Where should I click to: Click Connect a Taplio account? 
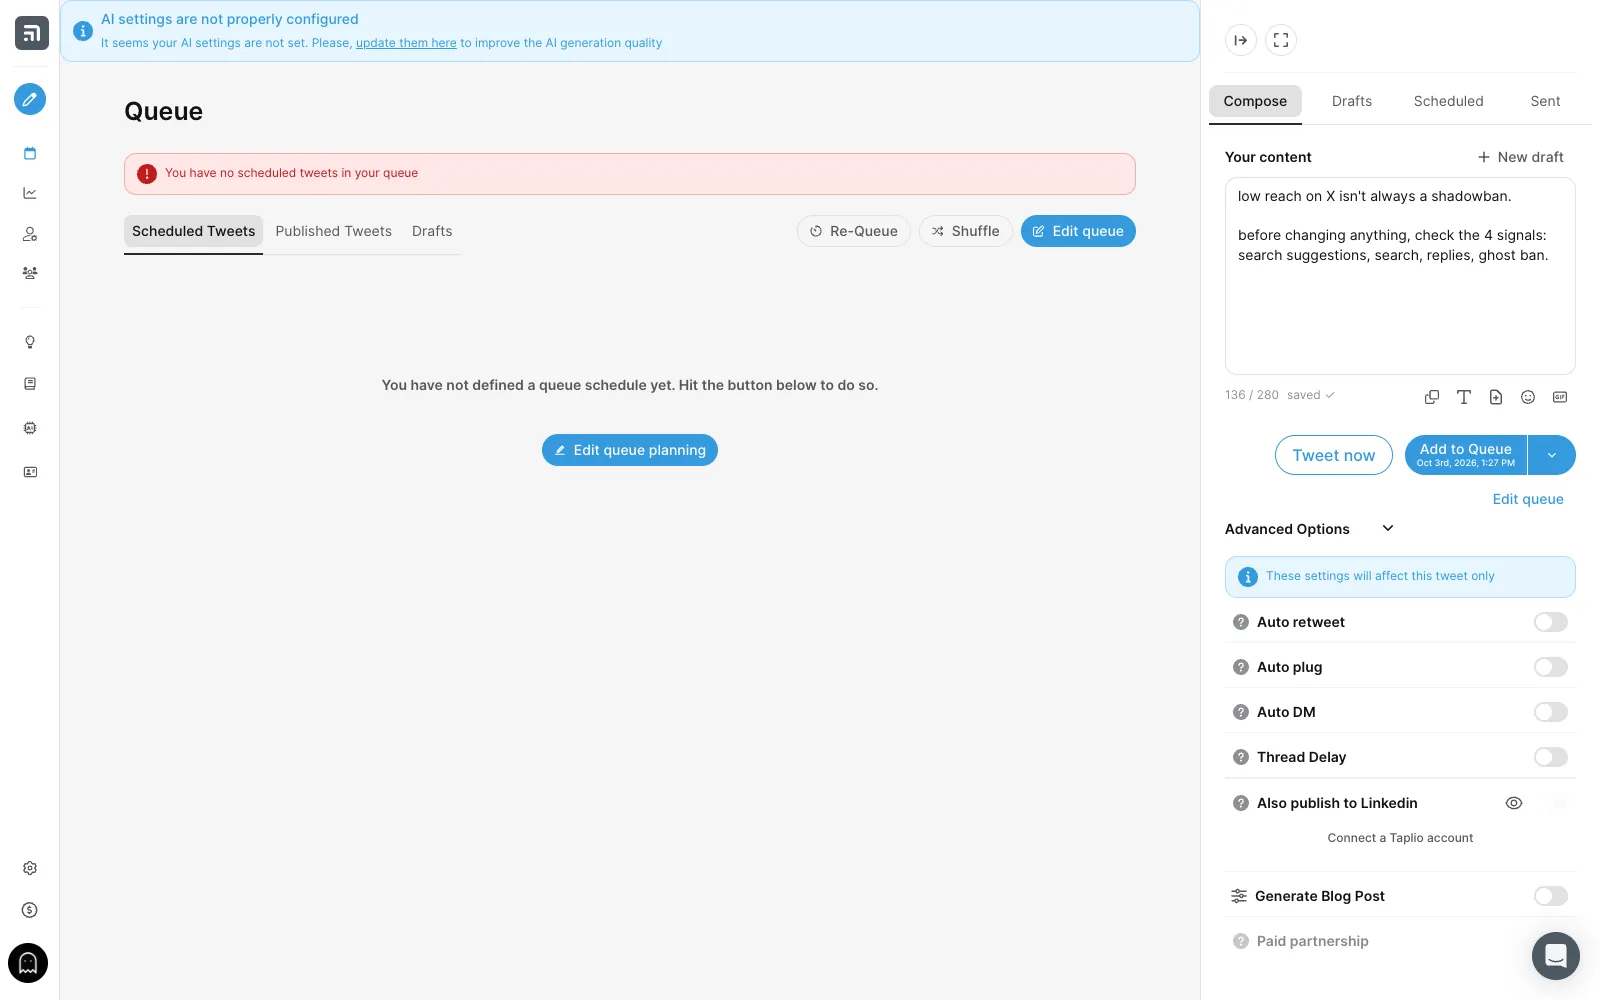[1400, 838]
